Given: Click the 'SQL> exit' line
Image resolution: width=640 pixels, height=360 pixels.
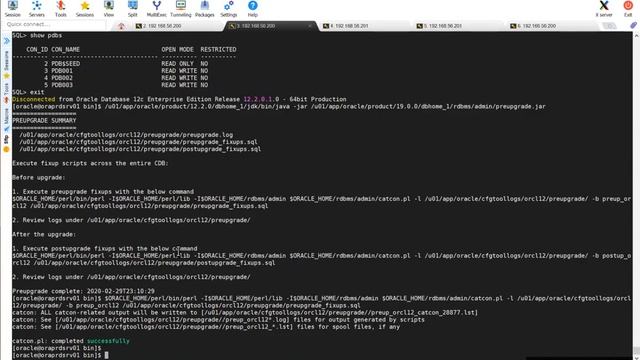Looking at the screenshot, I should tap(28, 92).
